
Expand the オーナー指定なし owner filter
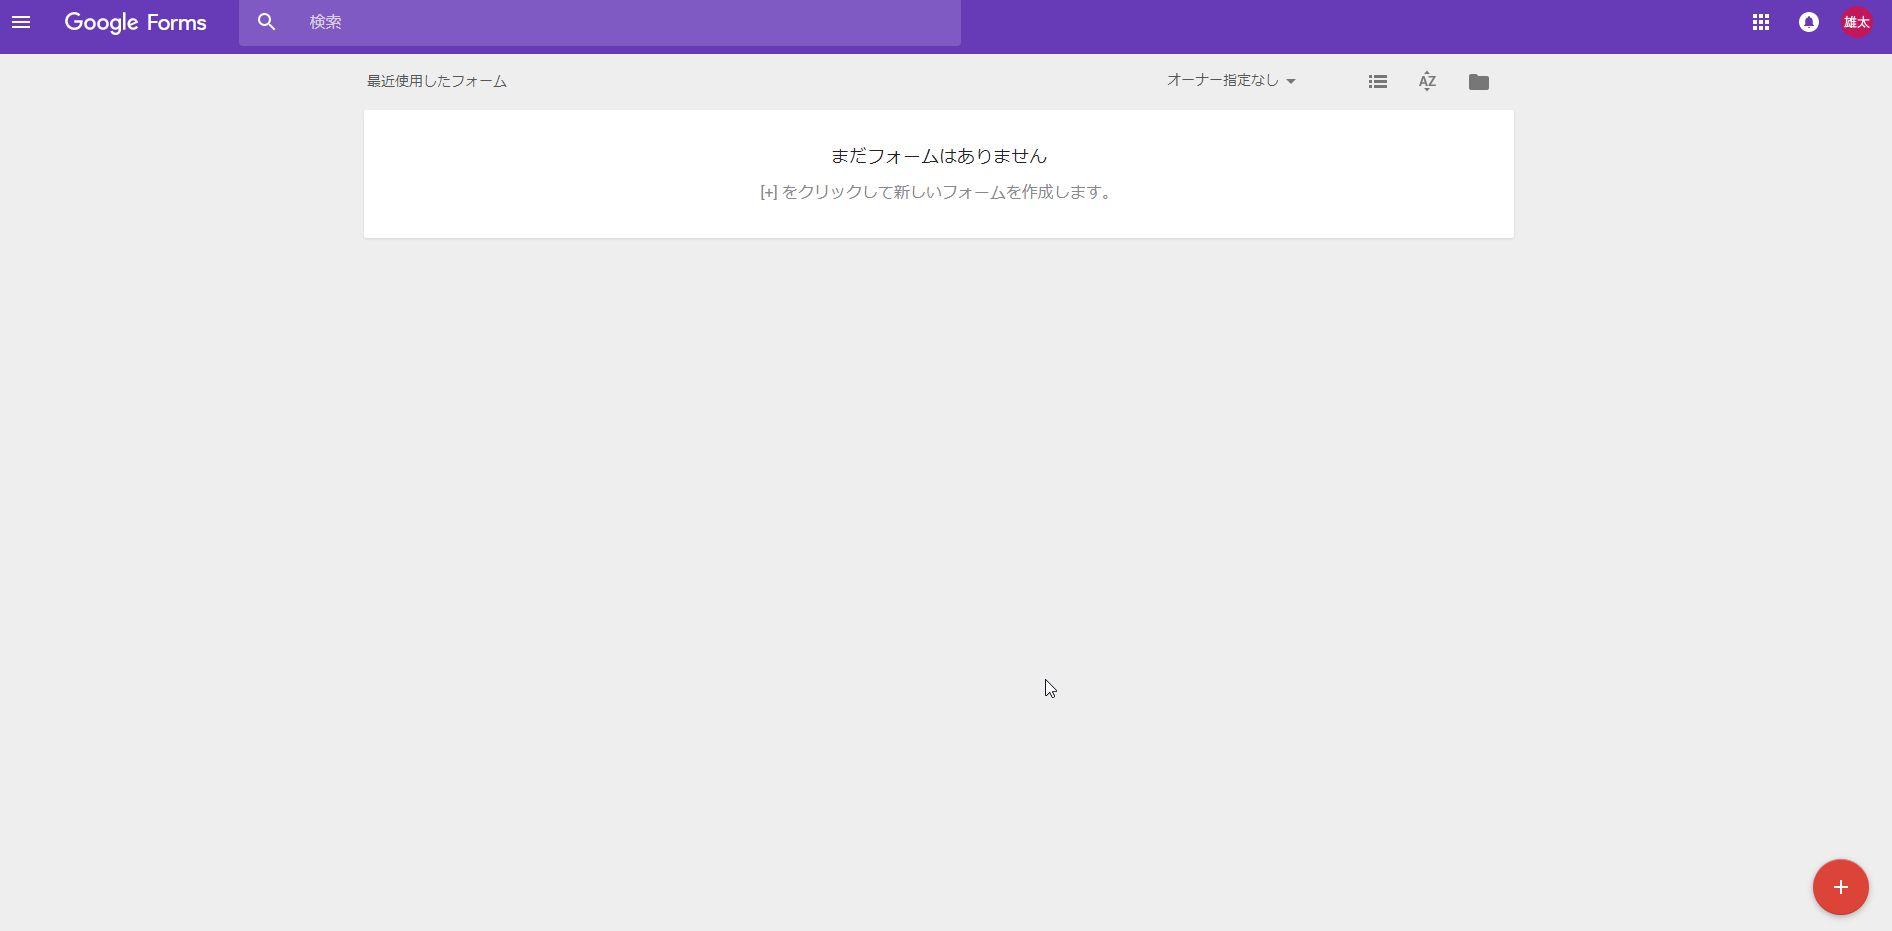tap(1231, 80)
